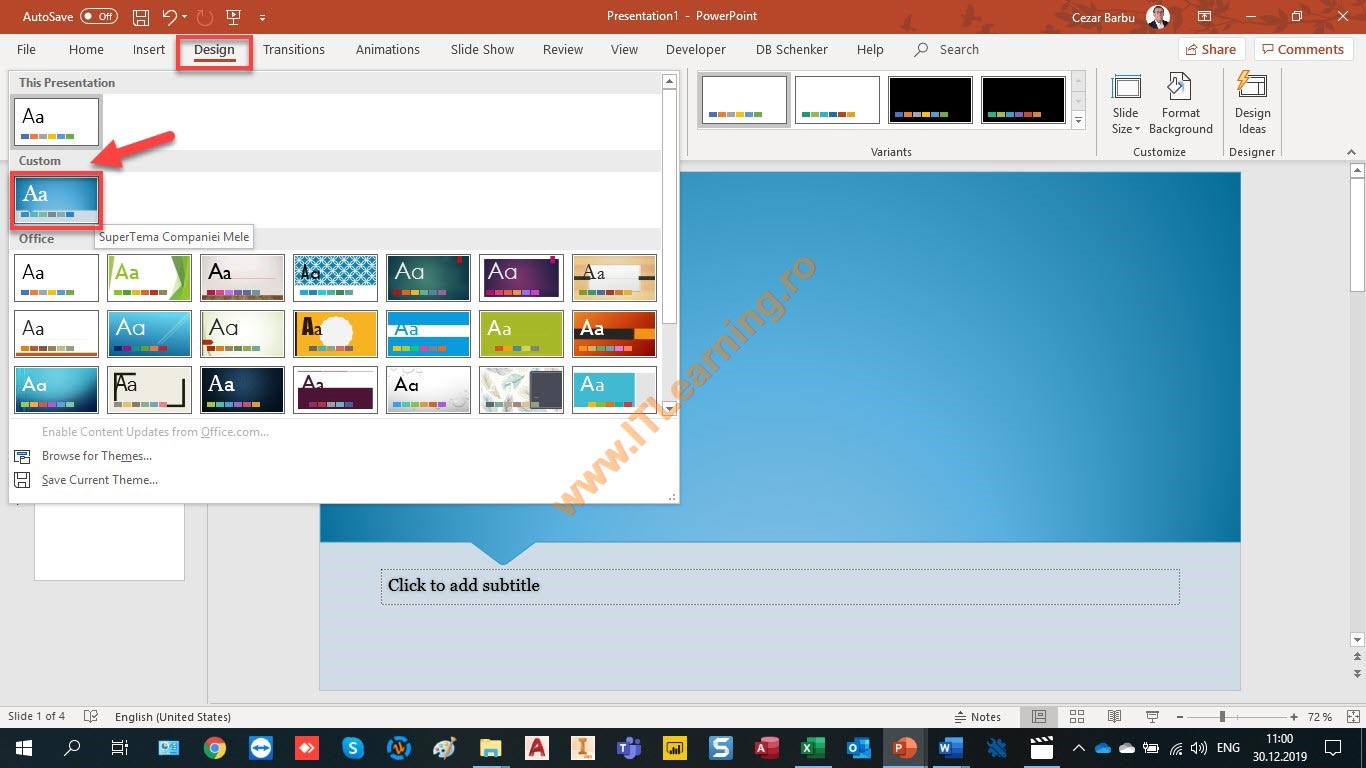
Task: Switch to the Slide Show tab
Action: [482, 49]
